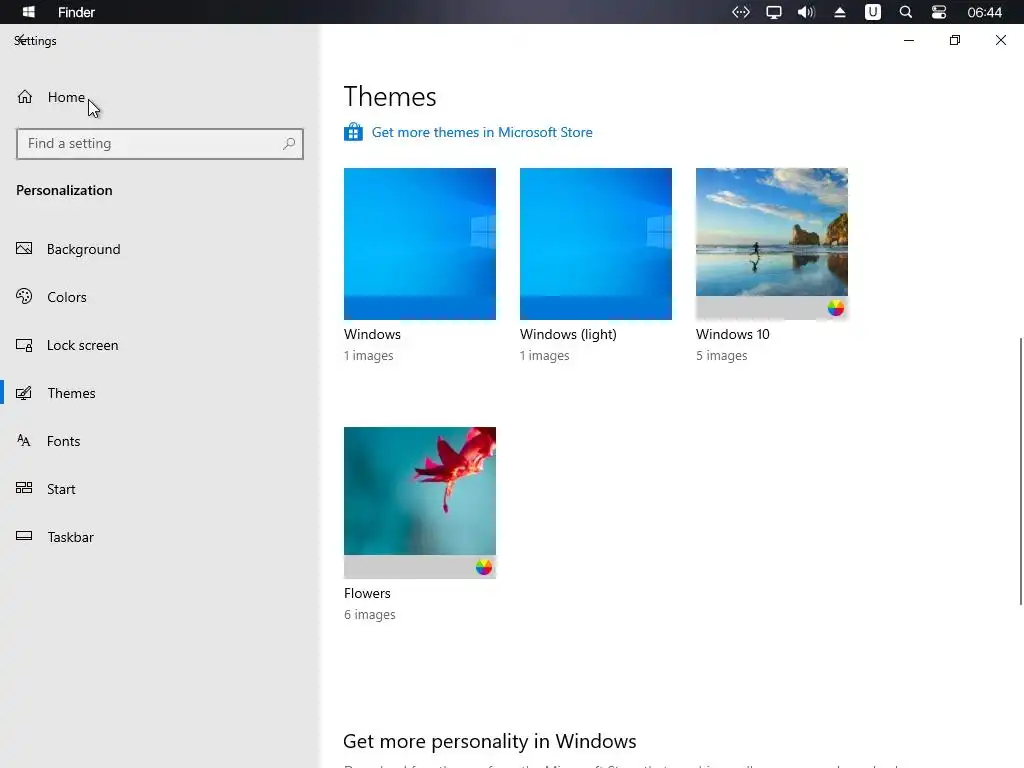
Task: Click the Background picture icon
Action: [24, 248]
